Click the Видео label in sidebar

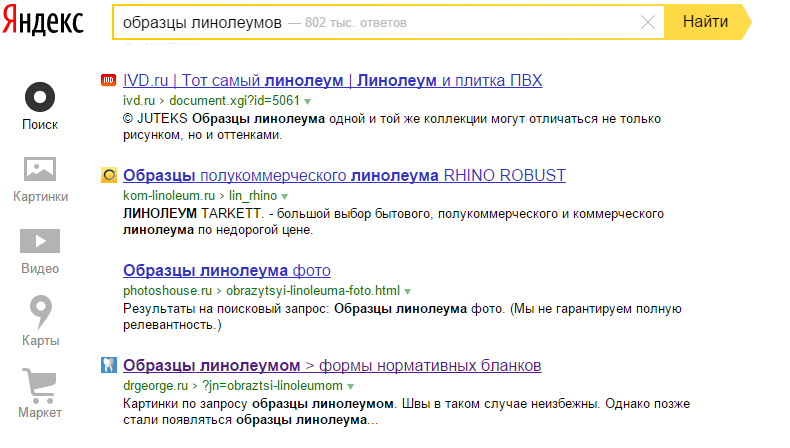click(40, 269)
